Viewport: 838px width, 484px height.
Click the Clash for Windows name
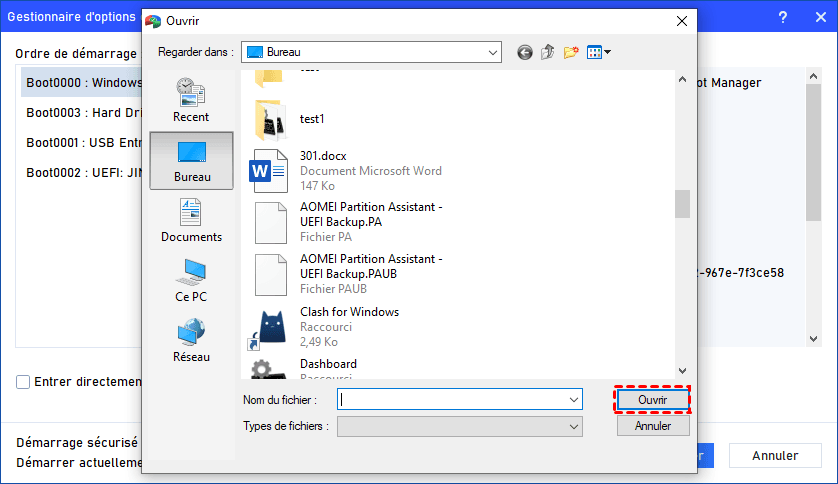(350, 312)
